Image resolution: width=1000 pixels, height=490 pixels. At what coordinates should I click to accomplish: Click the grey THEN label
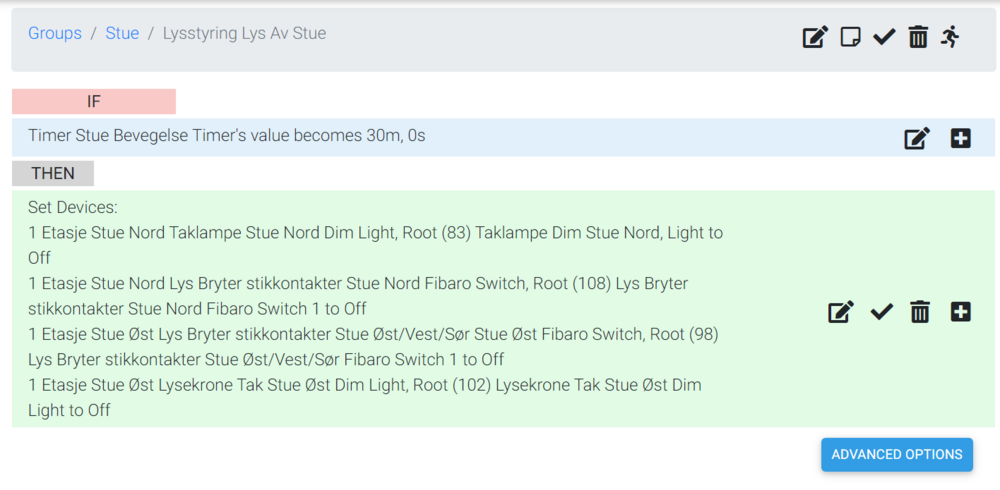[x=53, y=173]
